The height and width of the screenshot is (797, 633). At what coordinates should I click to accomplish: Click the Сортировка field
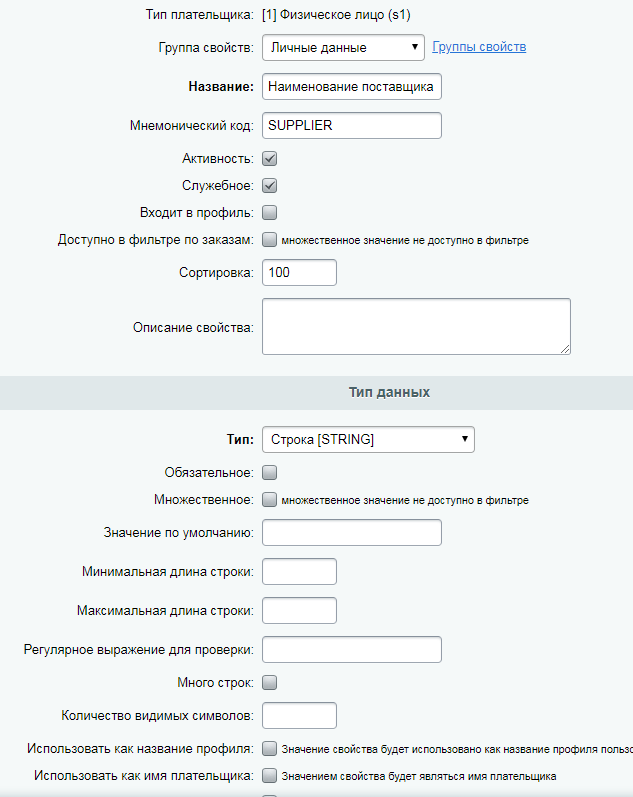[x=299, y=272]
